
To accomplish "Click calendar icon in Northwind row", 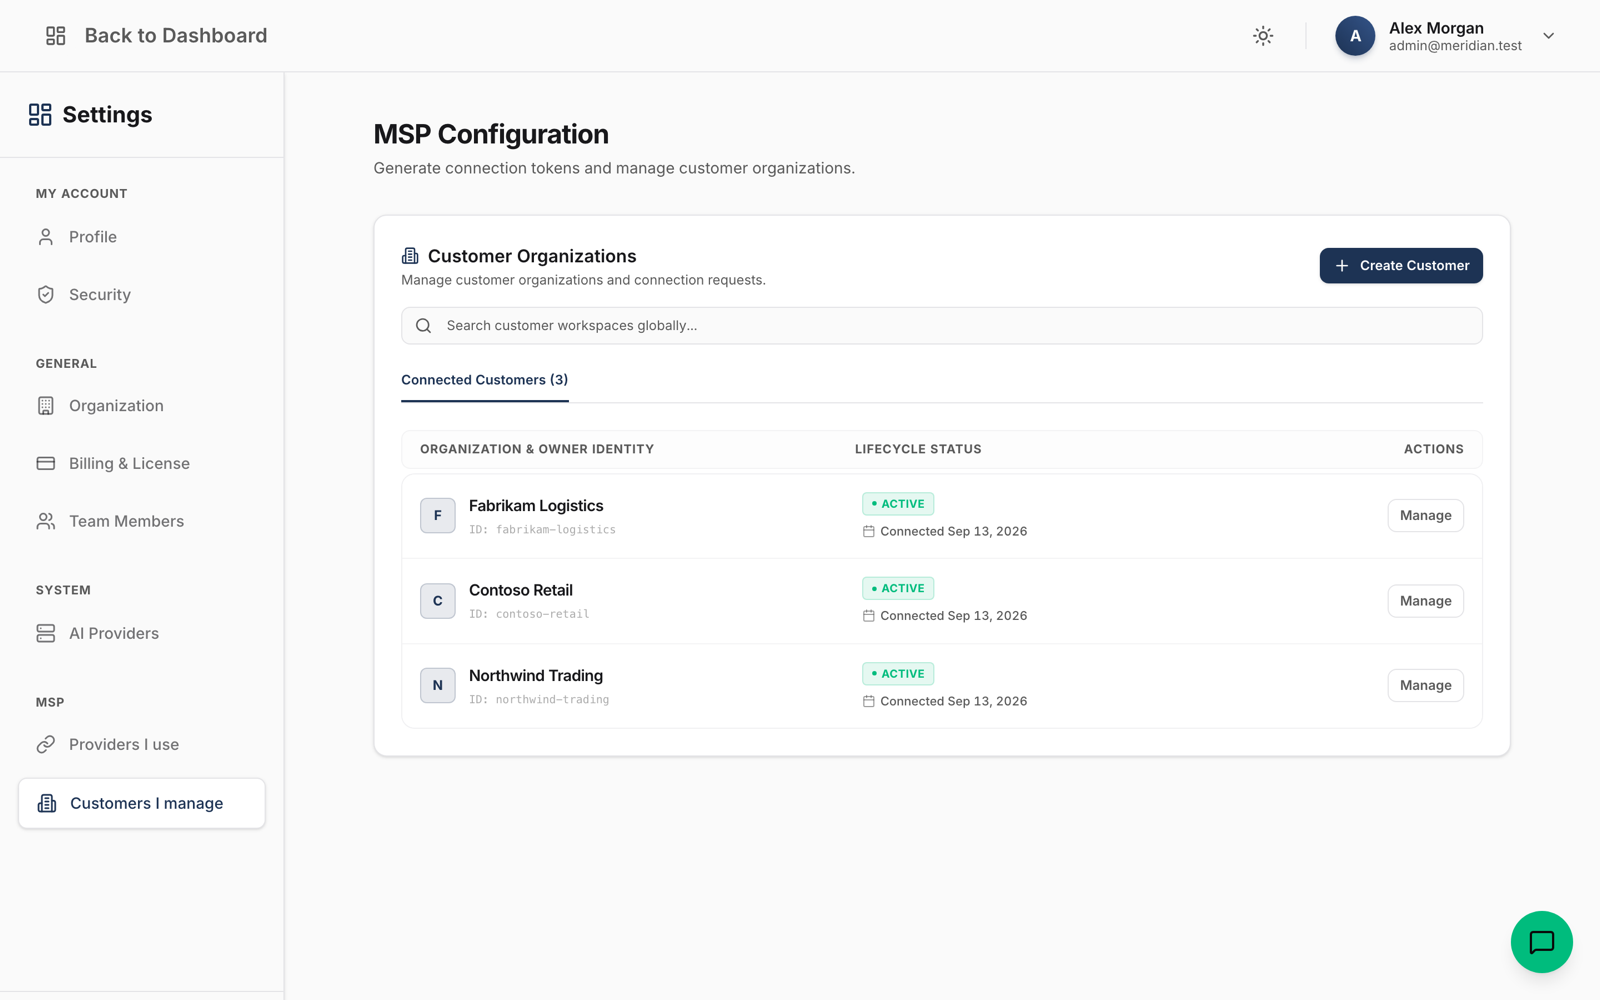I will tap(869, 702).
